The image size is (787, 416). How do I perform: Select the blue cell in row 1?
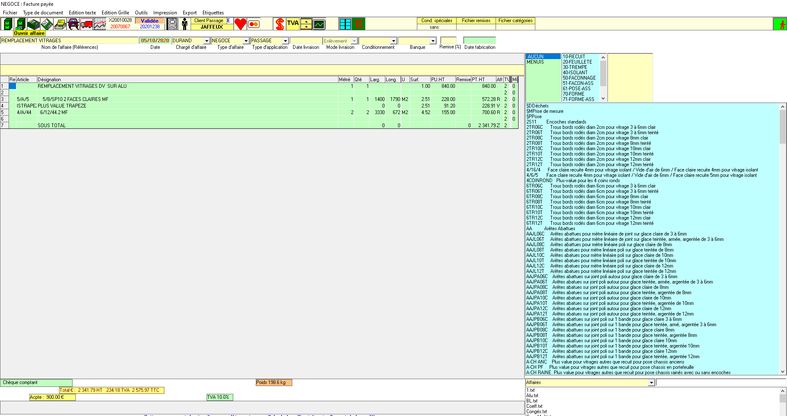click(12, 85)
